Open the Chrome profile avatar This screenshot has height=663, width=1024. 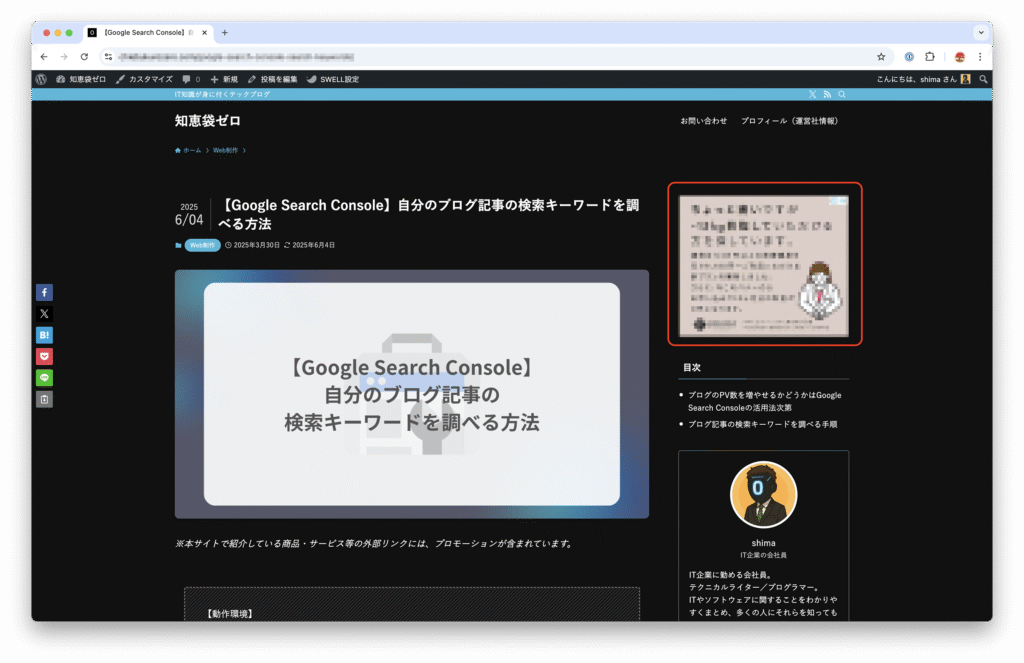click(959, 57)
